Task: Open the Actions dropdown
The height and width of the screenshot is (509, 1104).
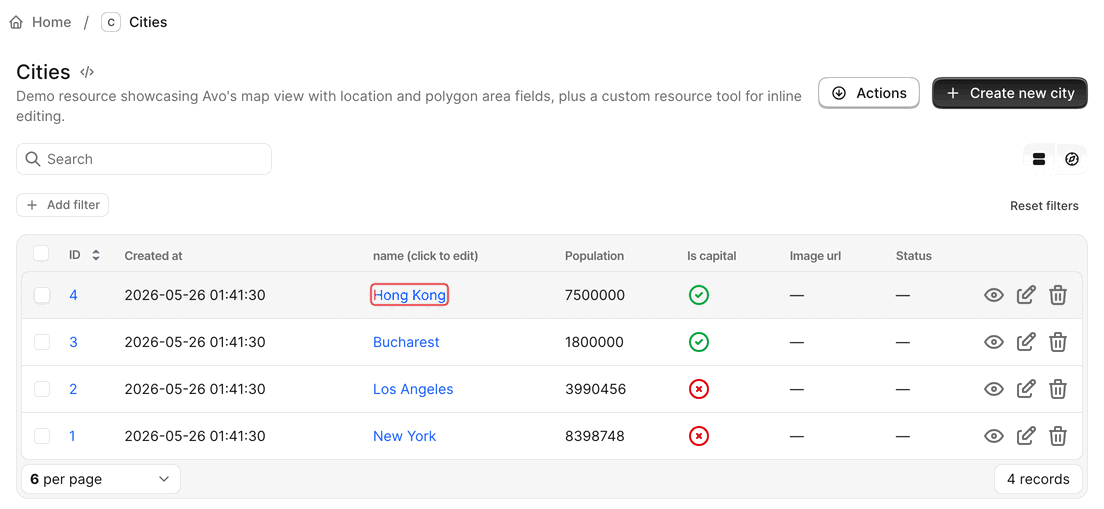Action: pos(869,93)
